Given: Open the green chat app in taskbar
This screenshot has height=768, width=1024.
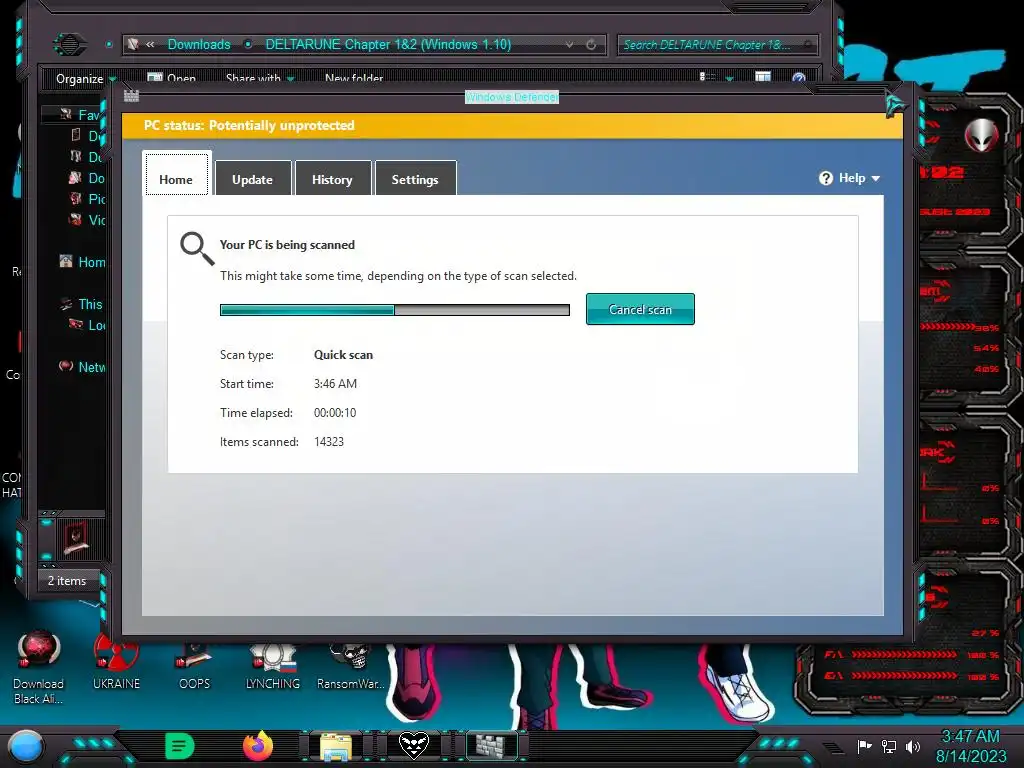Looking at the screenshot, I should (x=180, y=746).
